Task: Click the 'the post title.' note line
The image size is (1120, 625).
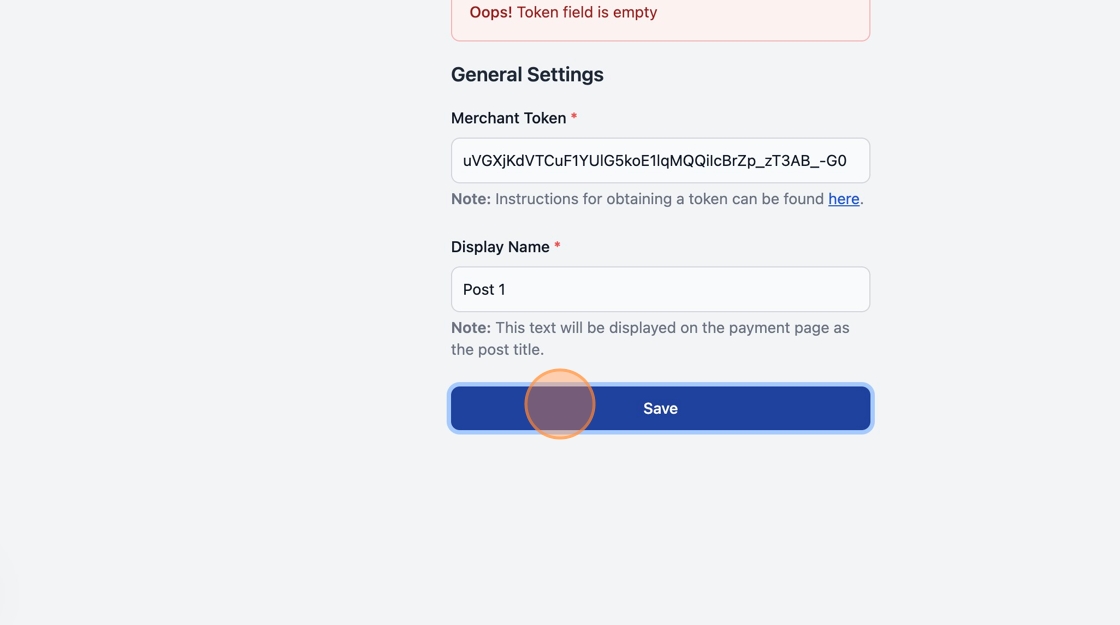Action: click(x=497, y=350)
